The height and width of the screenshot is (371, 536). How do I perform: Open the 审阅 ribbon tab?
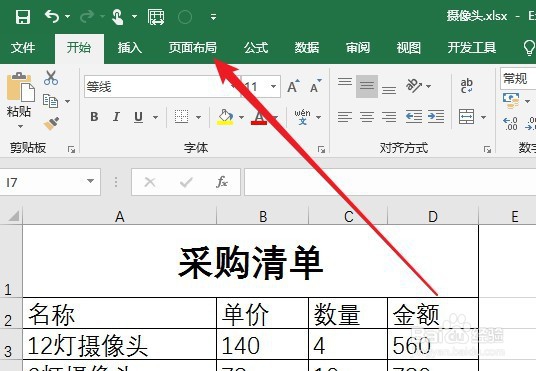[x=358, y=48]
